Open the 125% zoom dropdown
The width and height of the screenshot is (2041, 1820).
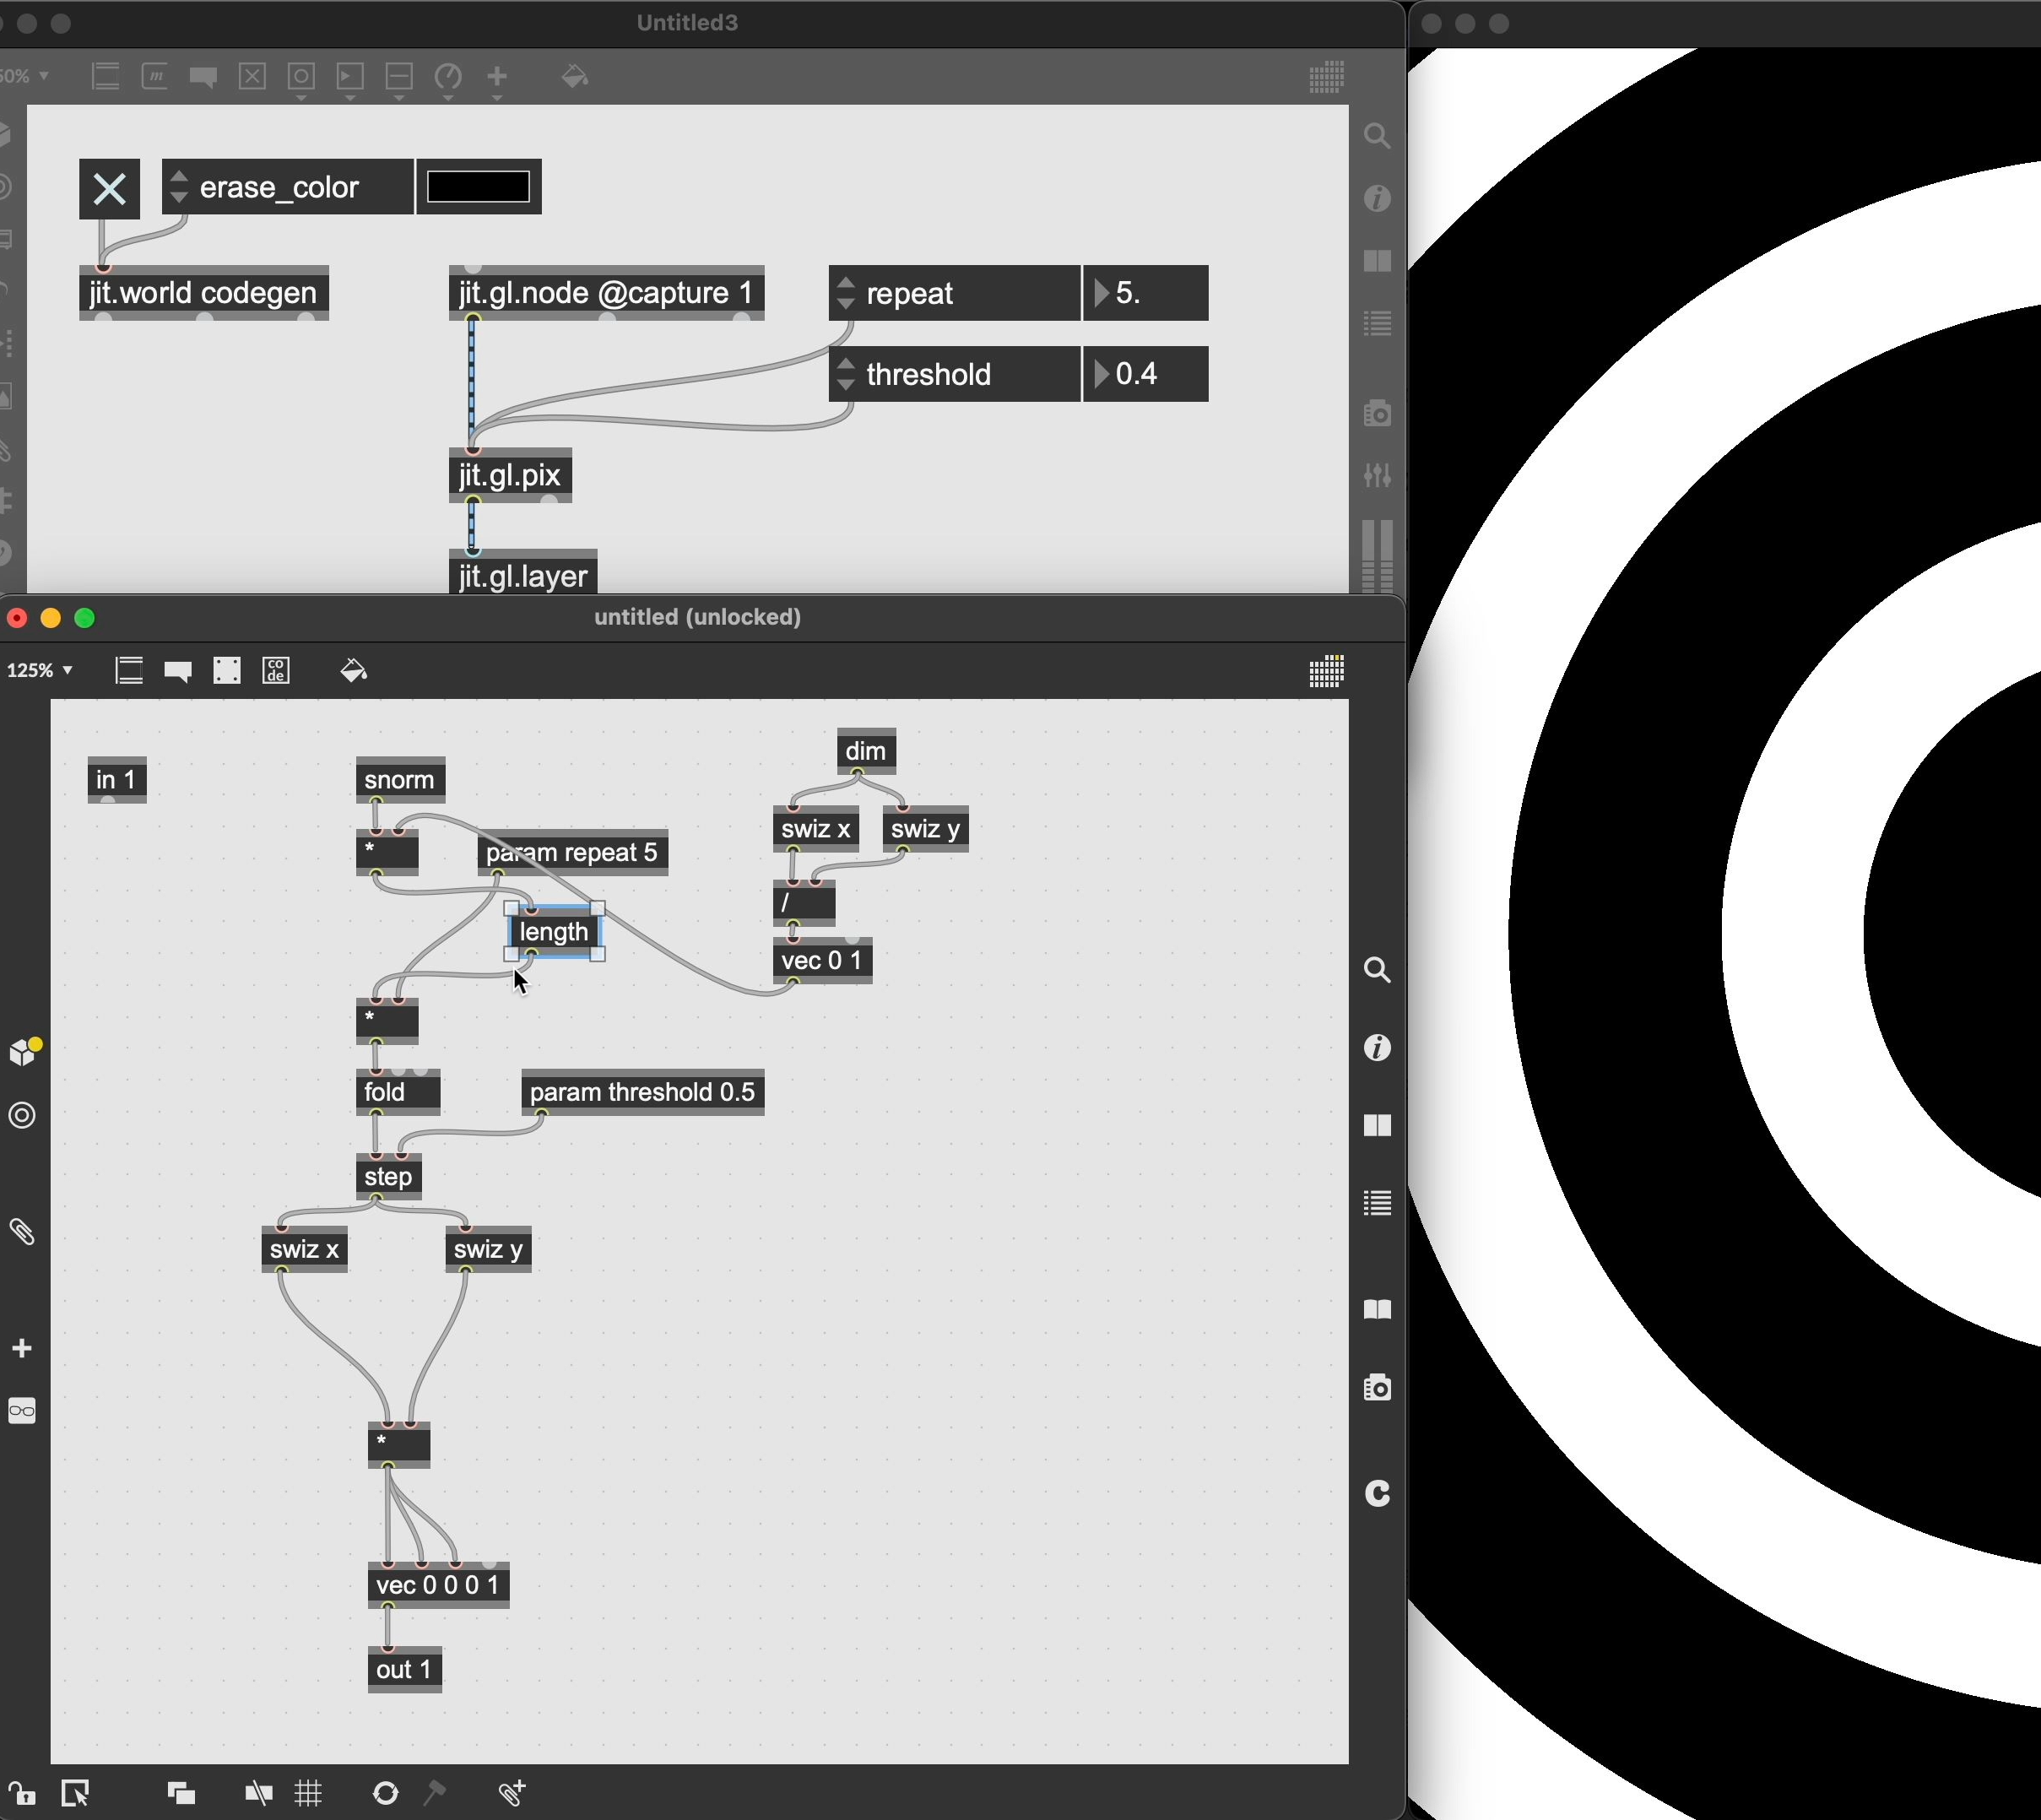(40, 670)
